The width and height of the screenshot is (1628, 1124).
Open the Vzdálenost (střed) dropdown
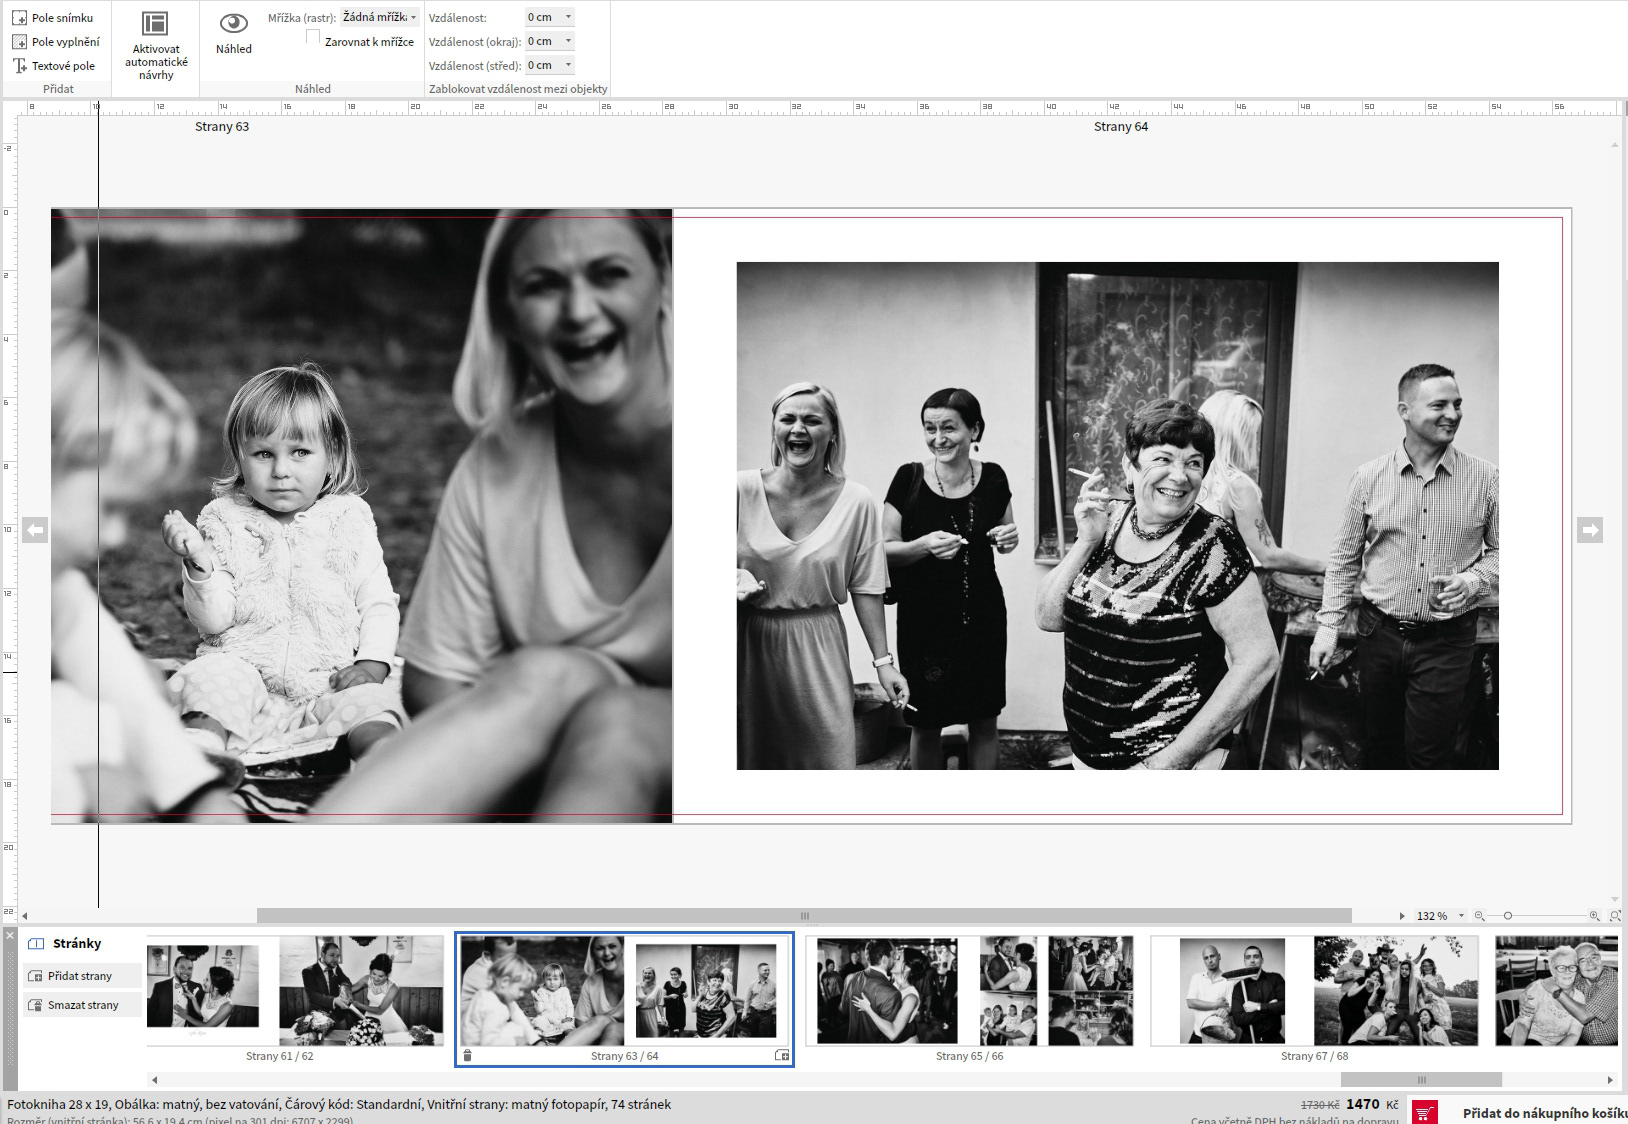pos(569,65)
